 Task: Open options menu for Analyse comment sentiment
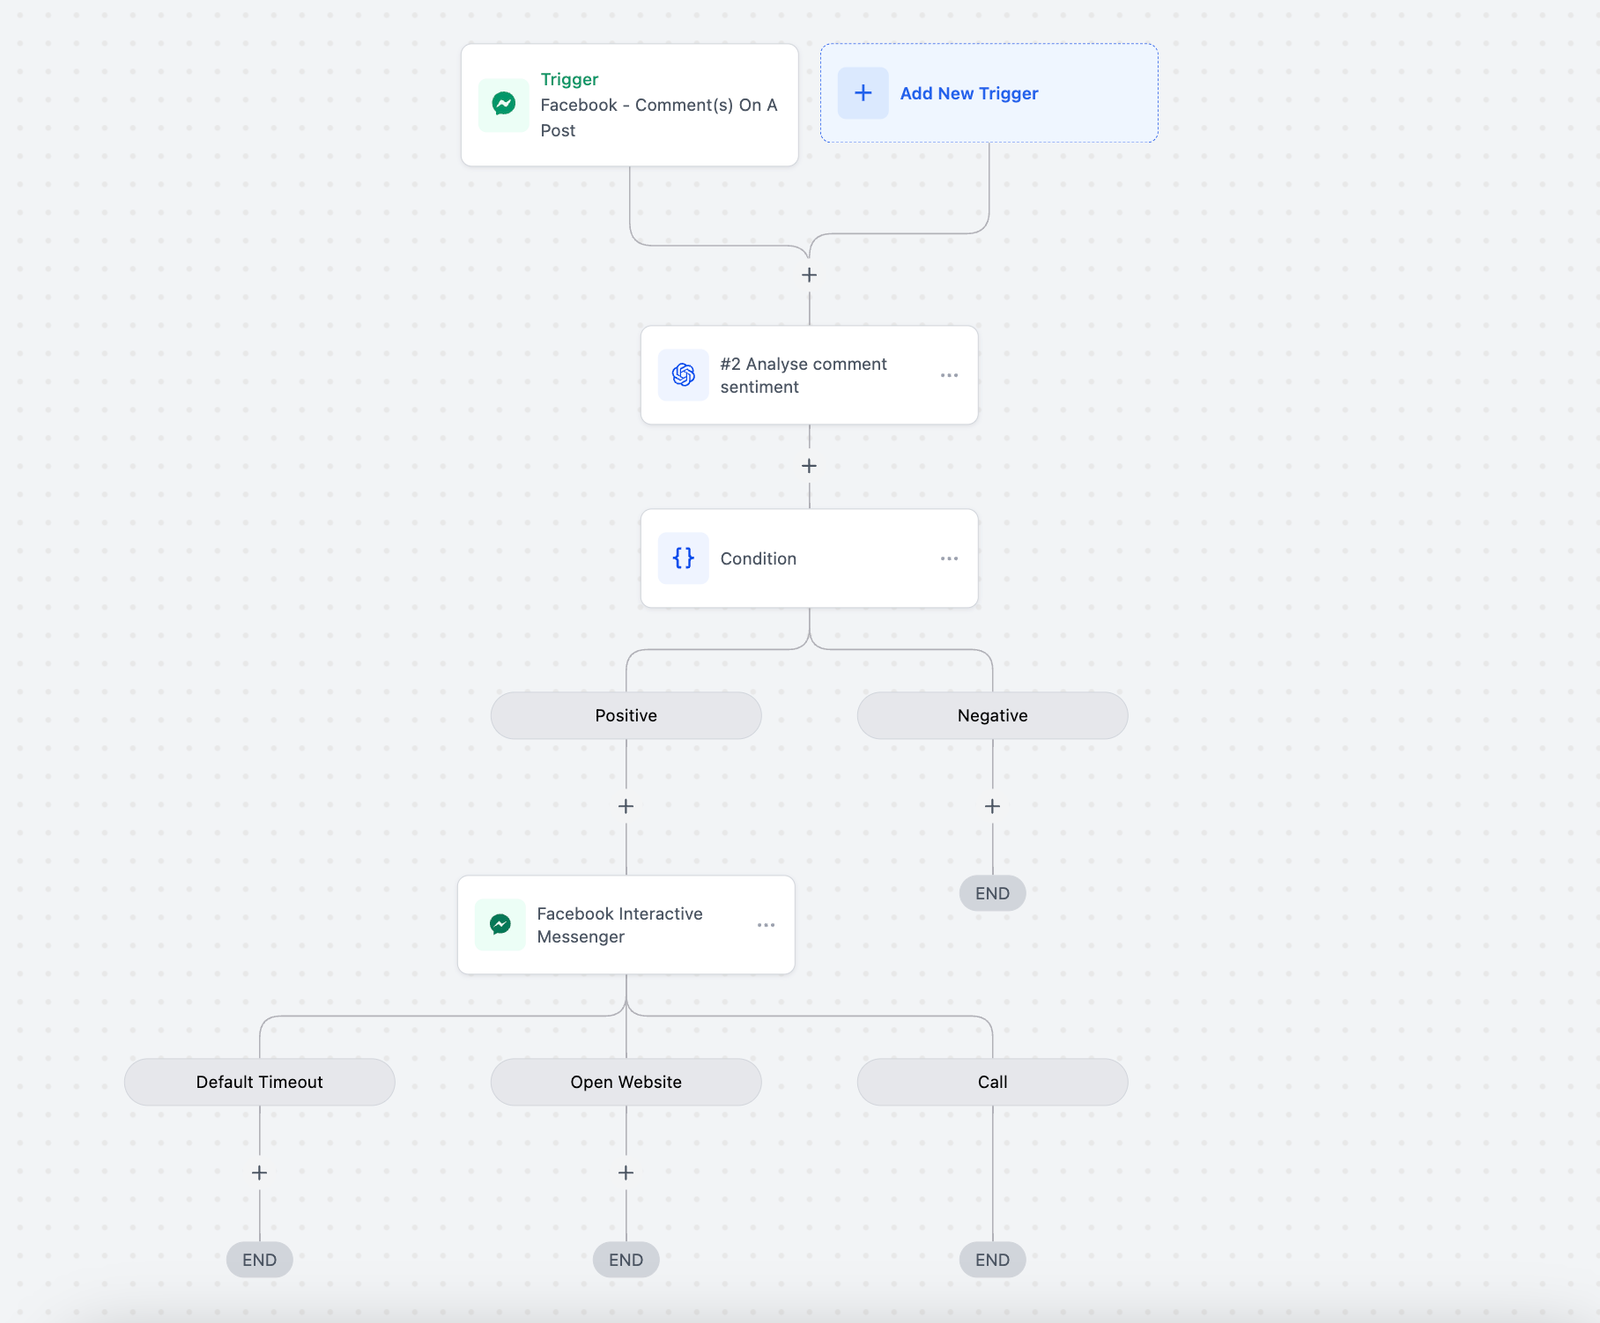949,375
